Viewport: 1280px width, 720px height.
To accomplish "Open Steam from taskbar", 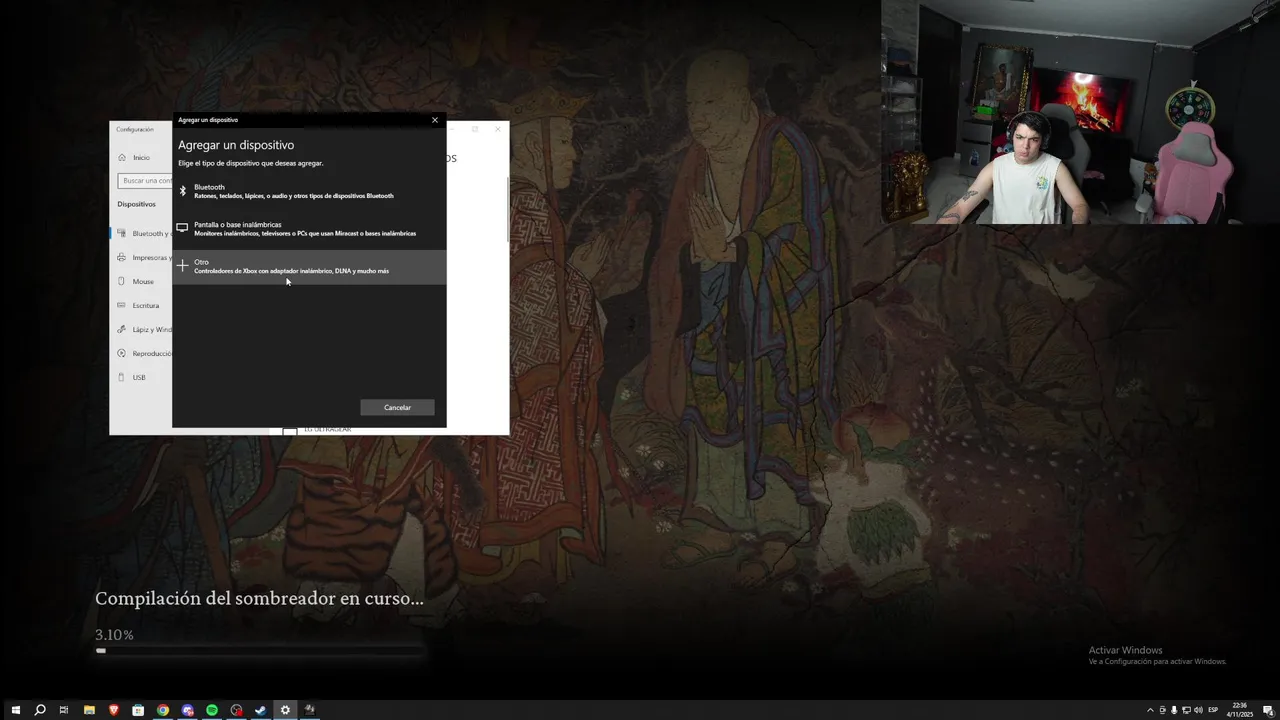I will coord(261,710).
